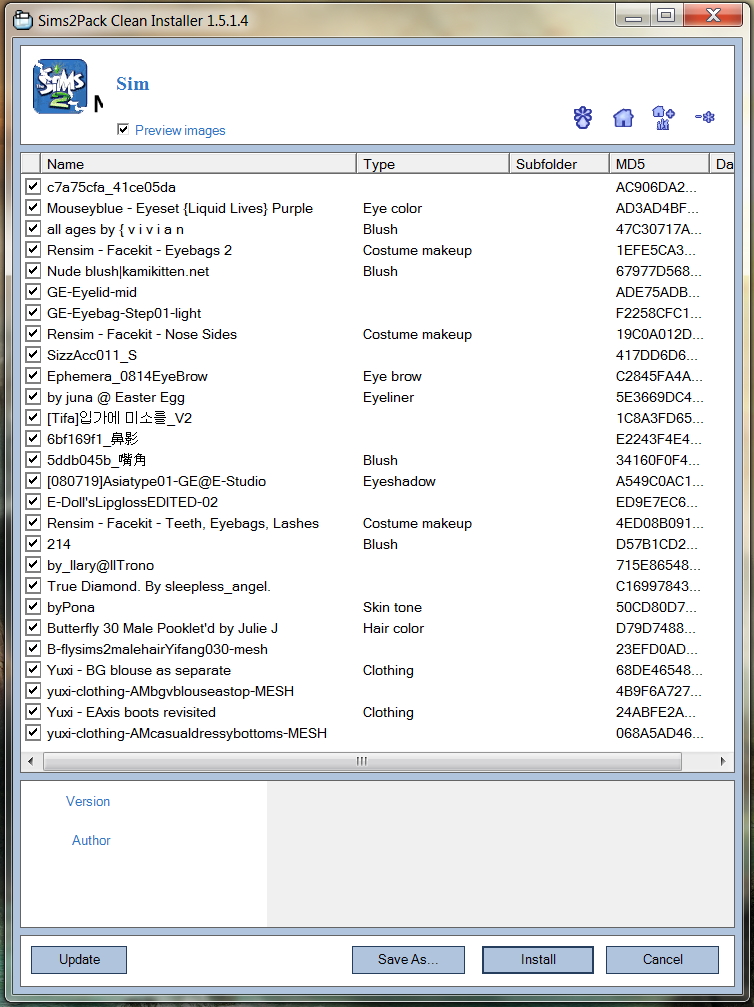Sort by the MD5 column header

tap(660, 164)
